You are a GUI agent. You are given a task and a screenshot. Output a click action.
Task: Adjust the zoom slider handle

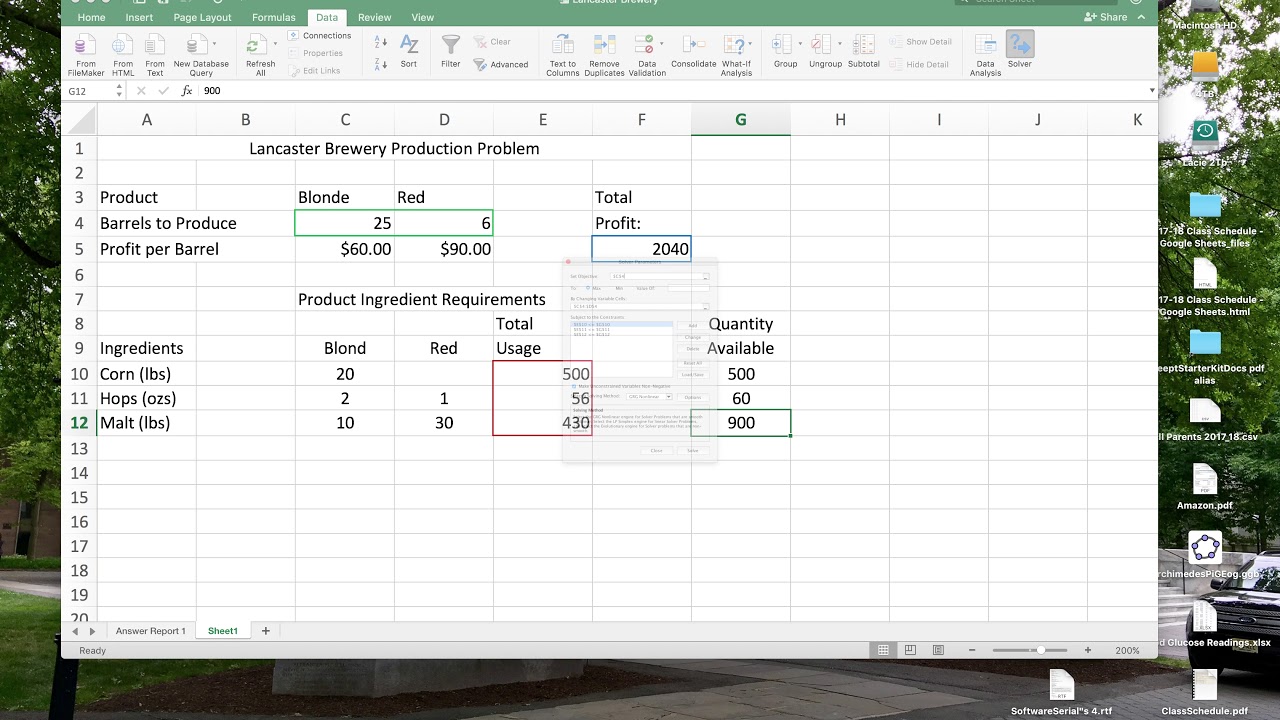point(1040,650)
